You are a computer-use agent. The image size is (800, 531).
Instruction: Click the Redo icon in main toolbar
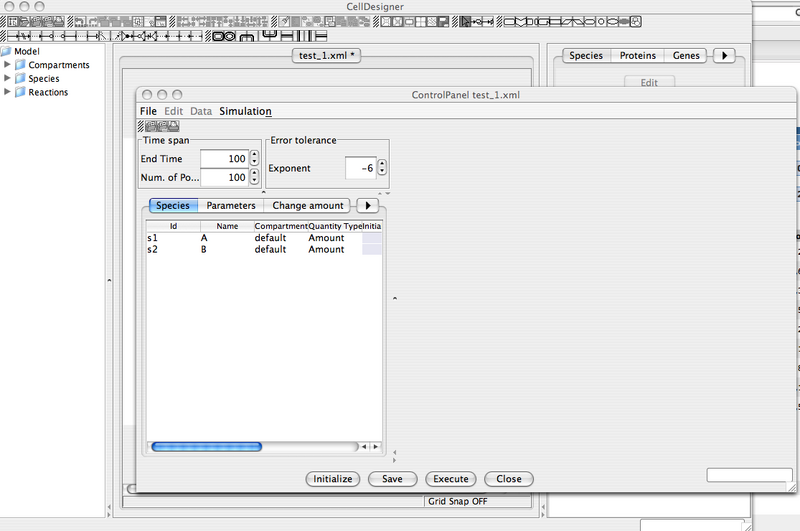[x=92, y=21]
